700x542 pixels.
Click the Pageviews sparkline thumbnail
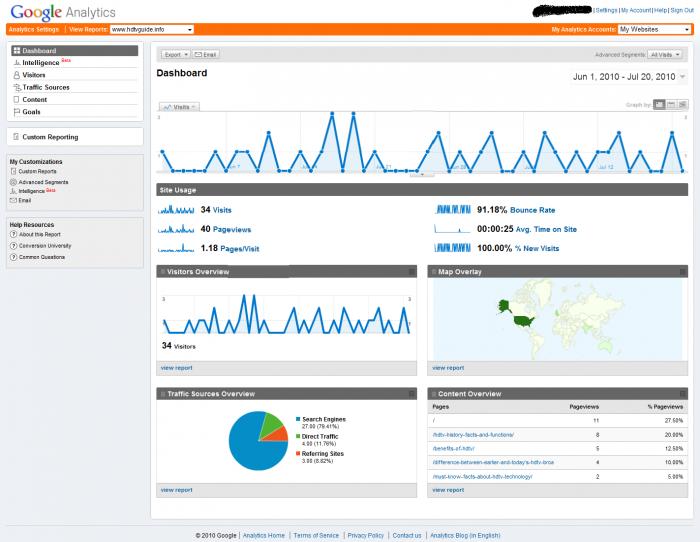pos(176,229)
